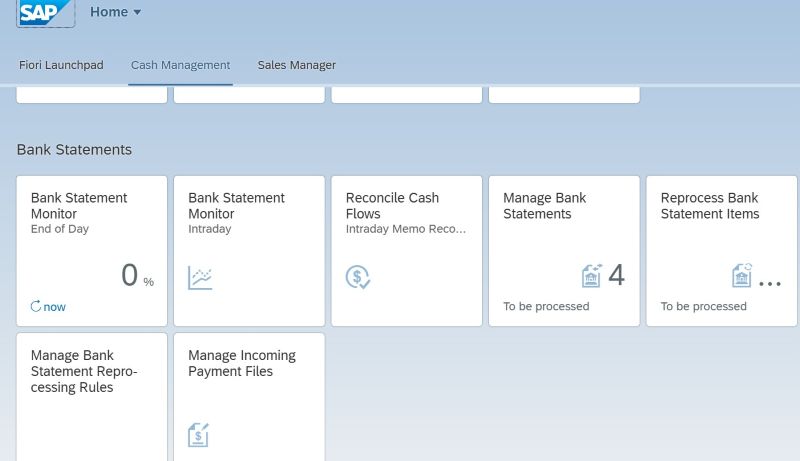Open the Reconcile Cash Flows tile
800x461 pixels.
pos(407,251)
